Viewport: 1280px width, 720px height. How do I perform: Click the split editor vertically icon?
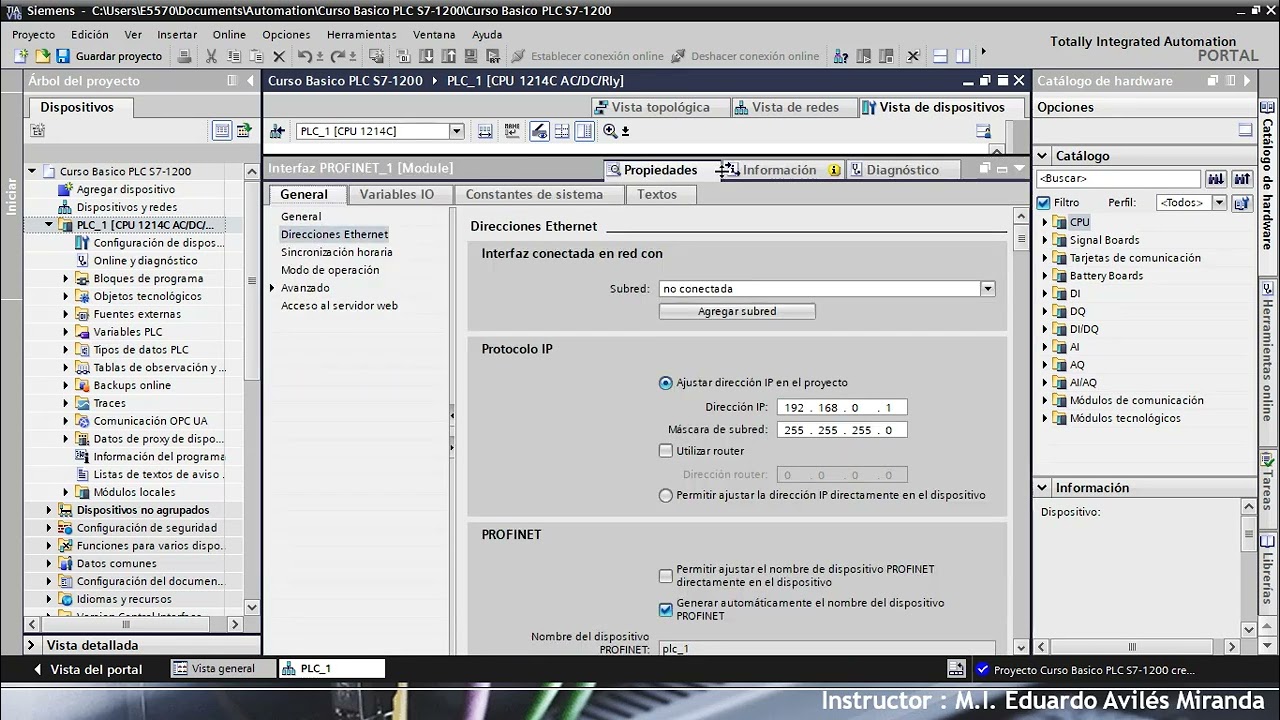click(963, 57)
